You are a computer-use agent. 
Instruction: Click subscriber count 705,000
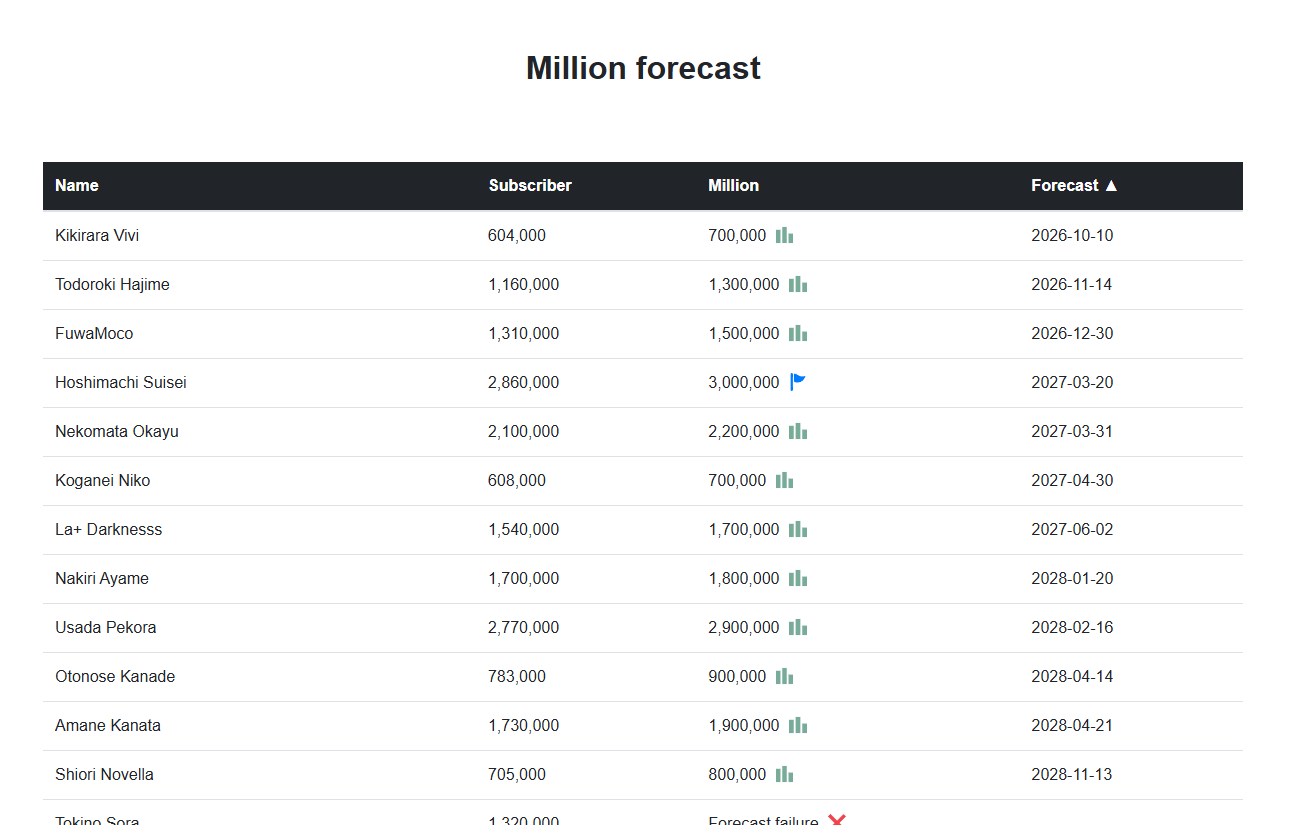click(x=517, y=775)
